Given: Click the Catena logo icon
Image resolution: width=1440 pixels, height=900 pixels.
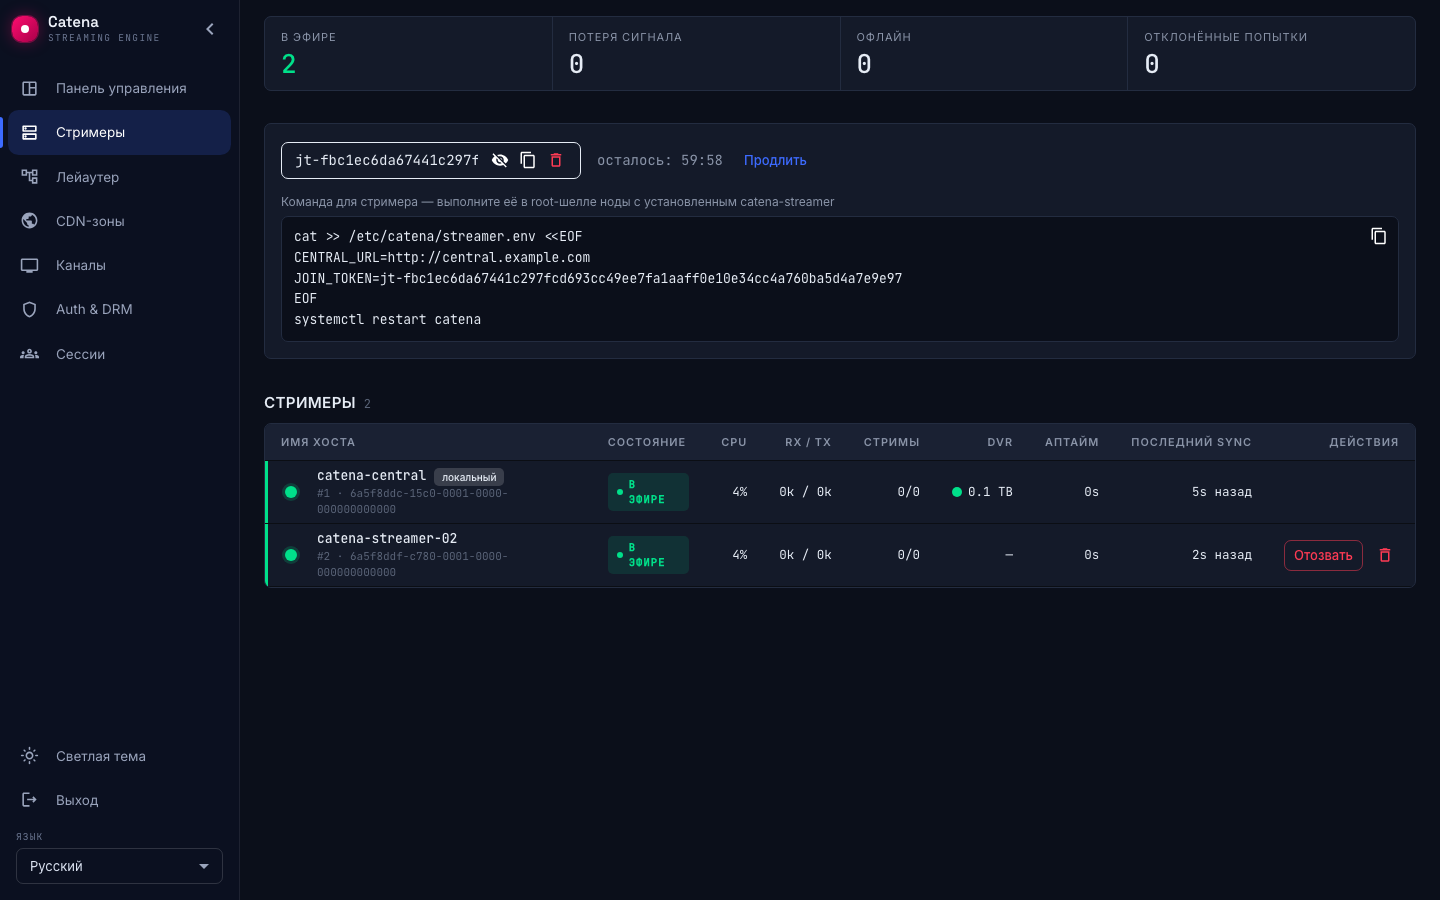Looking at the screenshot, I should coord(25,29).
